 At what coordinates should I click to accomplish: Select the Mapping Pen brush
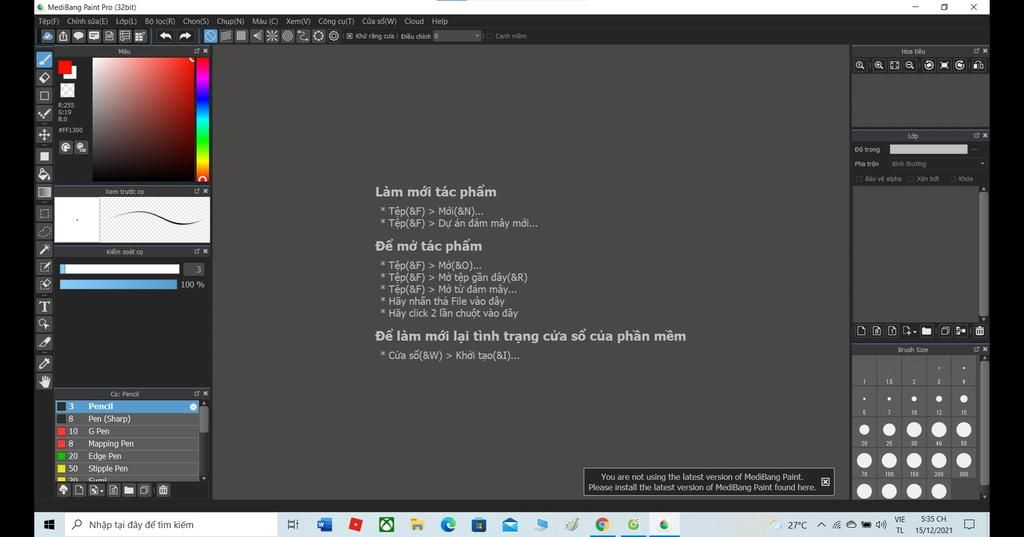pyautogui.click(x=127, y=444)
